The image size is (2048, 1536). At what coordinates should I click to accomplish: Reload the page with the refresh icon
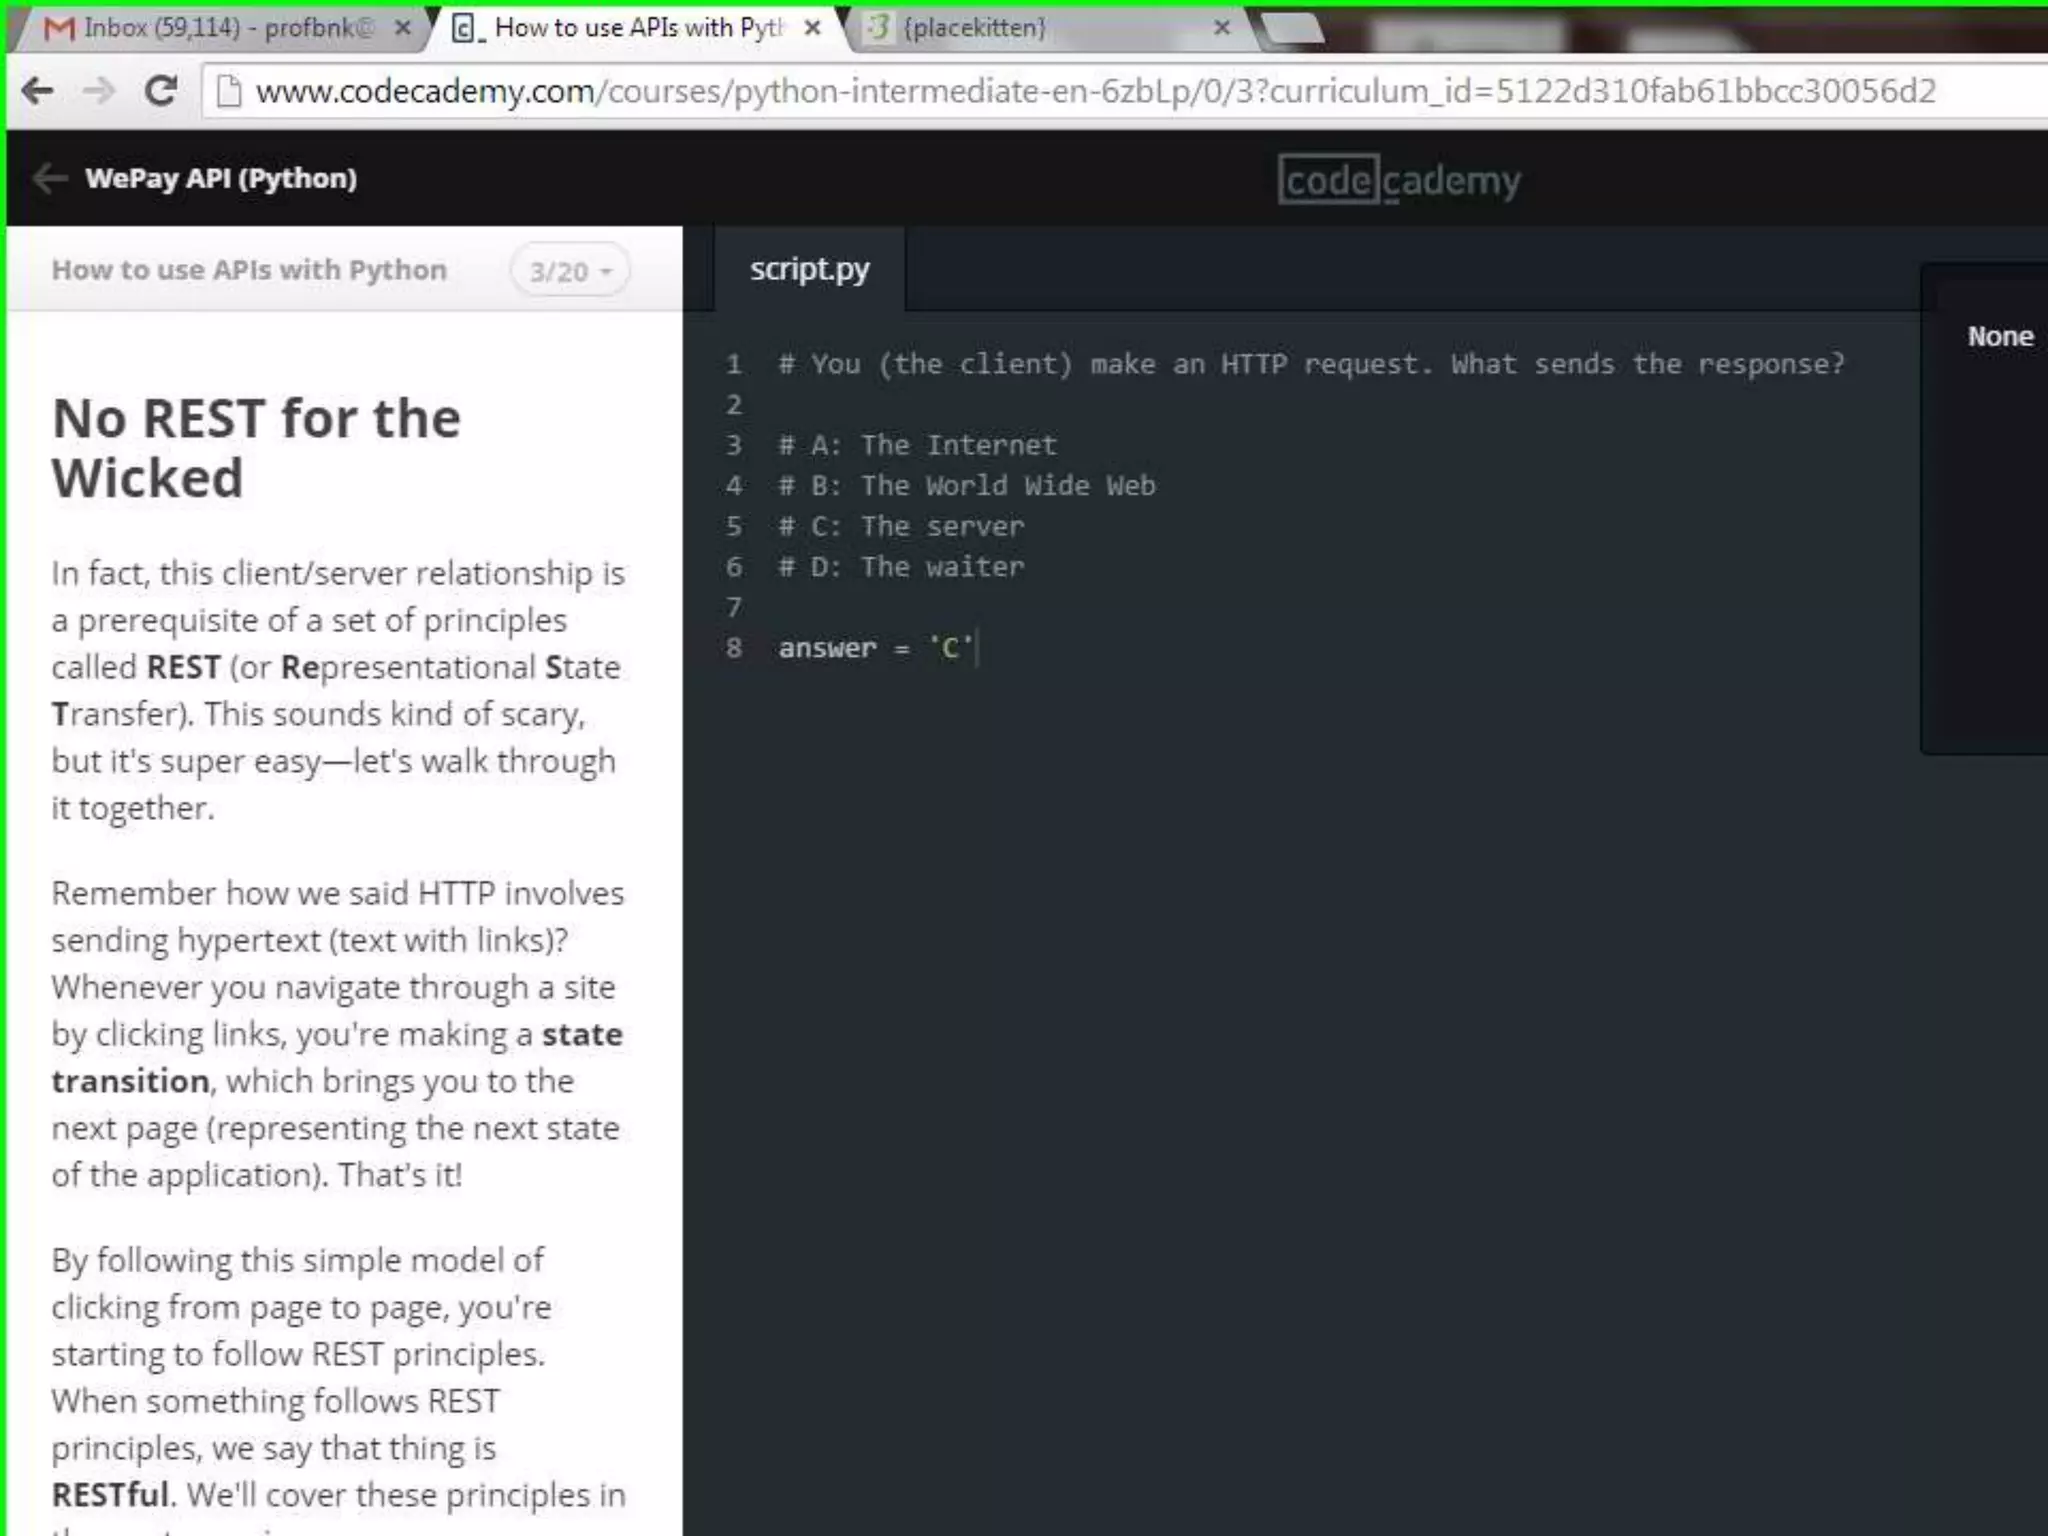tap(160, 91)
